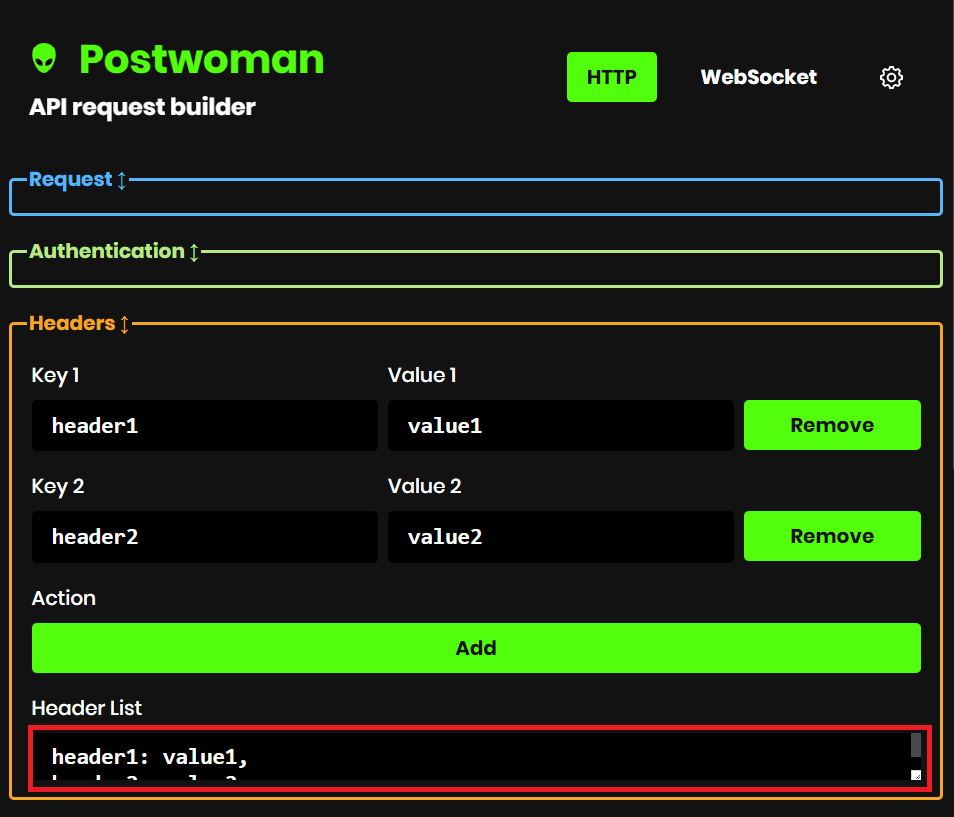Switch to the WebSocket tab
The image size is (954, 817).
(x=759, y=77)
